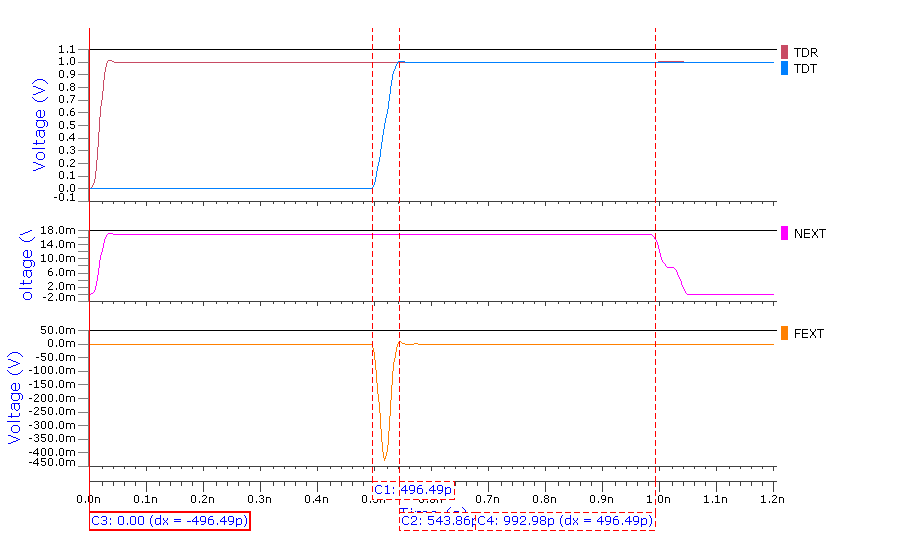Click the TDR red legend swatch
906x552 pixels.
[784, 52]
